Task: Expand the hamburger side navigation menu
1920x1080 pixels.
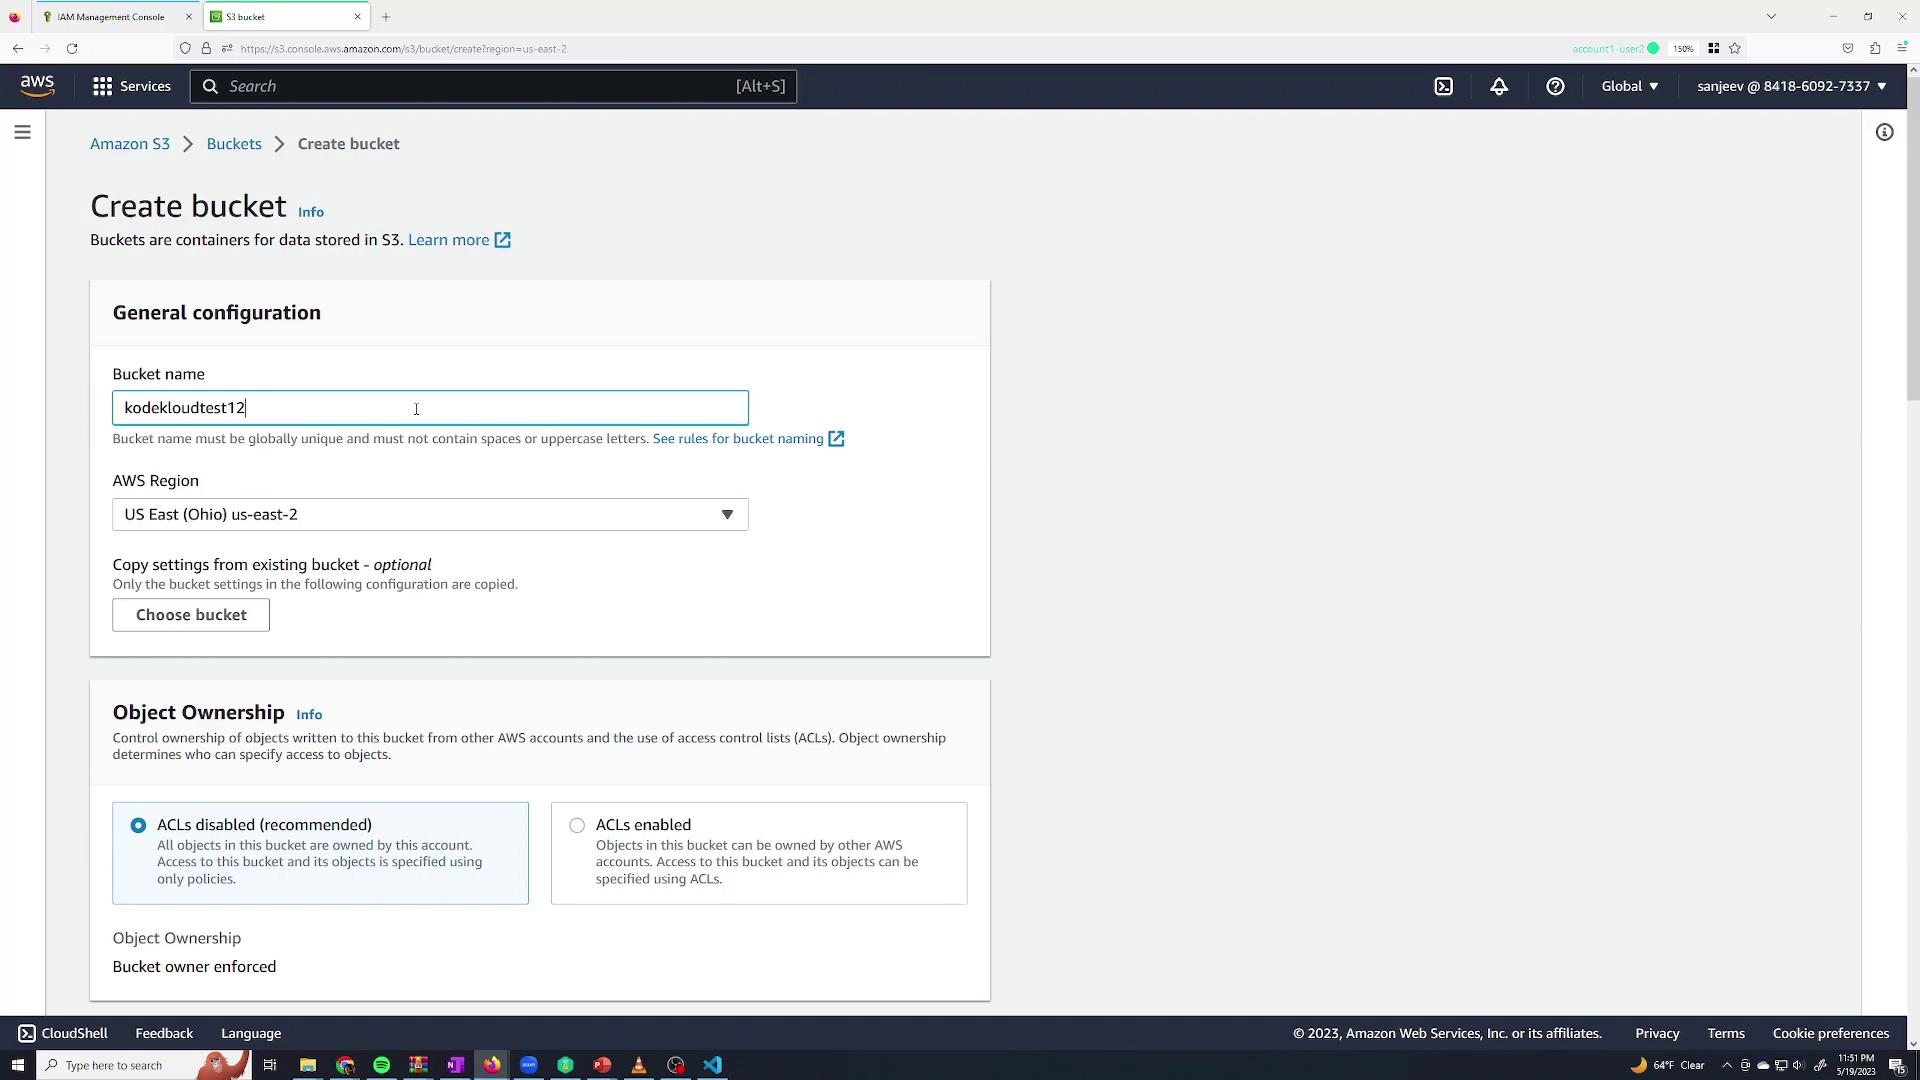Action: [x=22, y=132]
